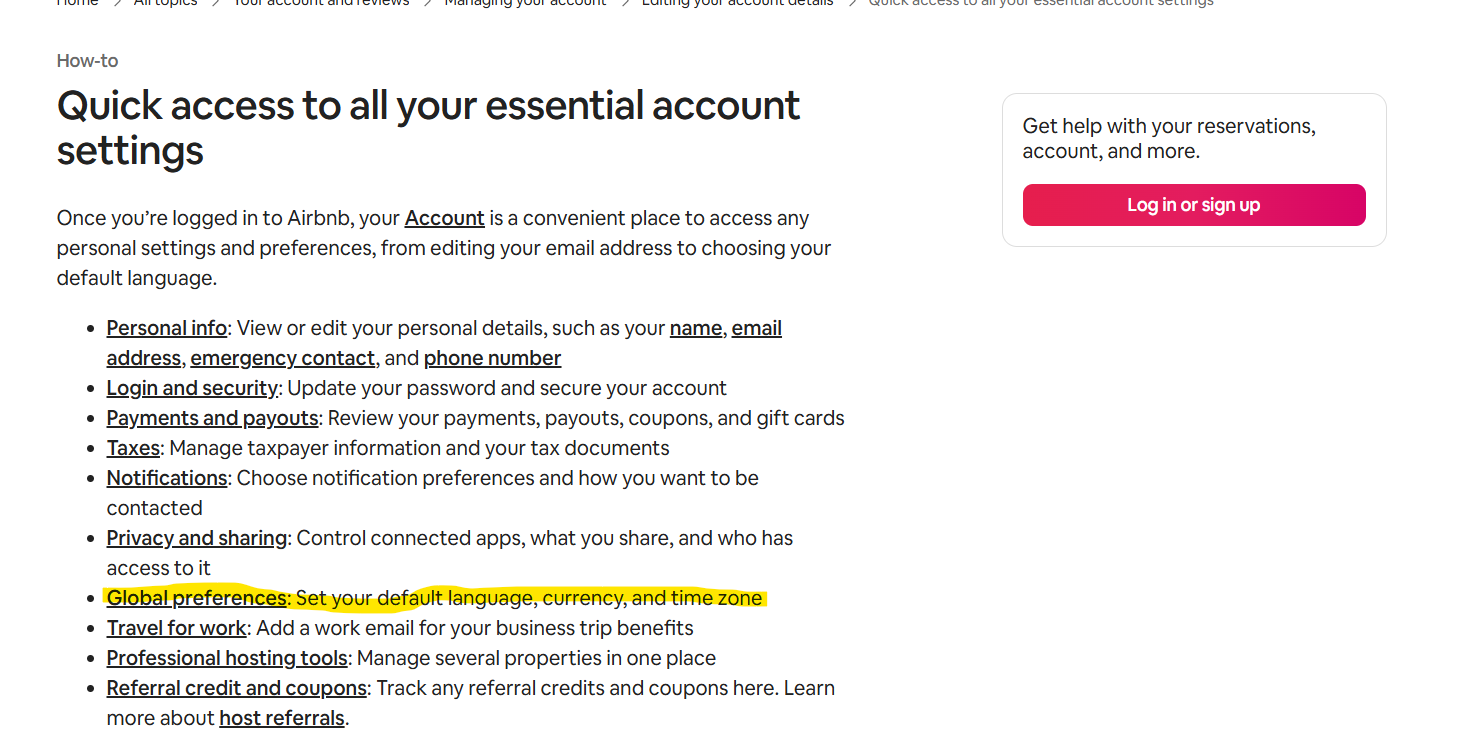Open Professional hosting tools link
Image resolution: width=1470 pixels, height=736 pixels.
227,658
